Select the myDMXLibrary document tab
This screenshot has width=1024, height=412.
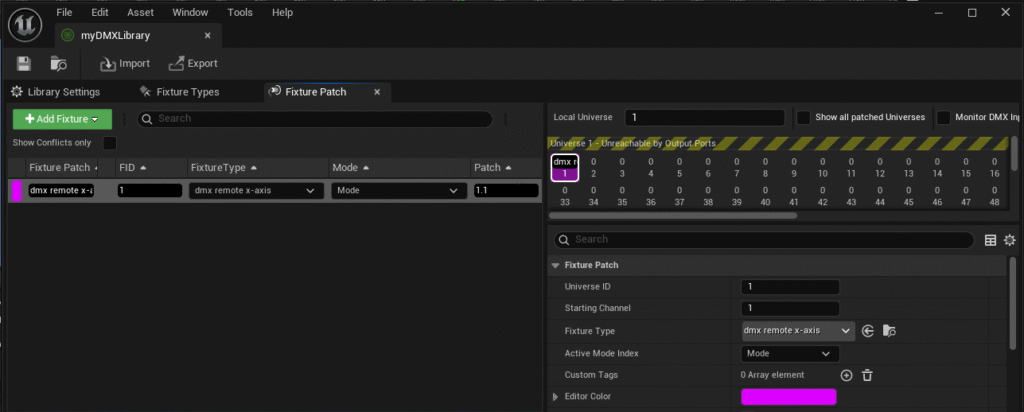coord(115,36)
